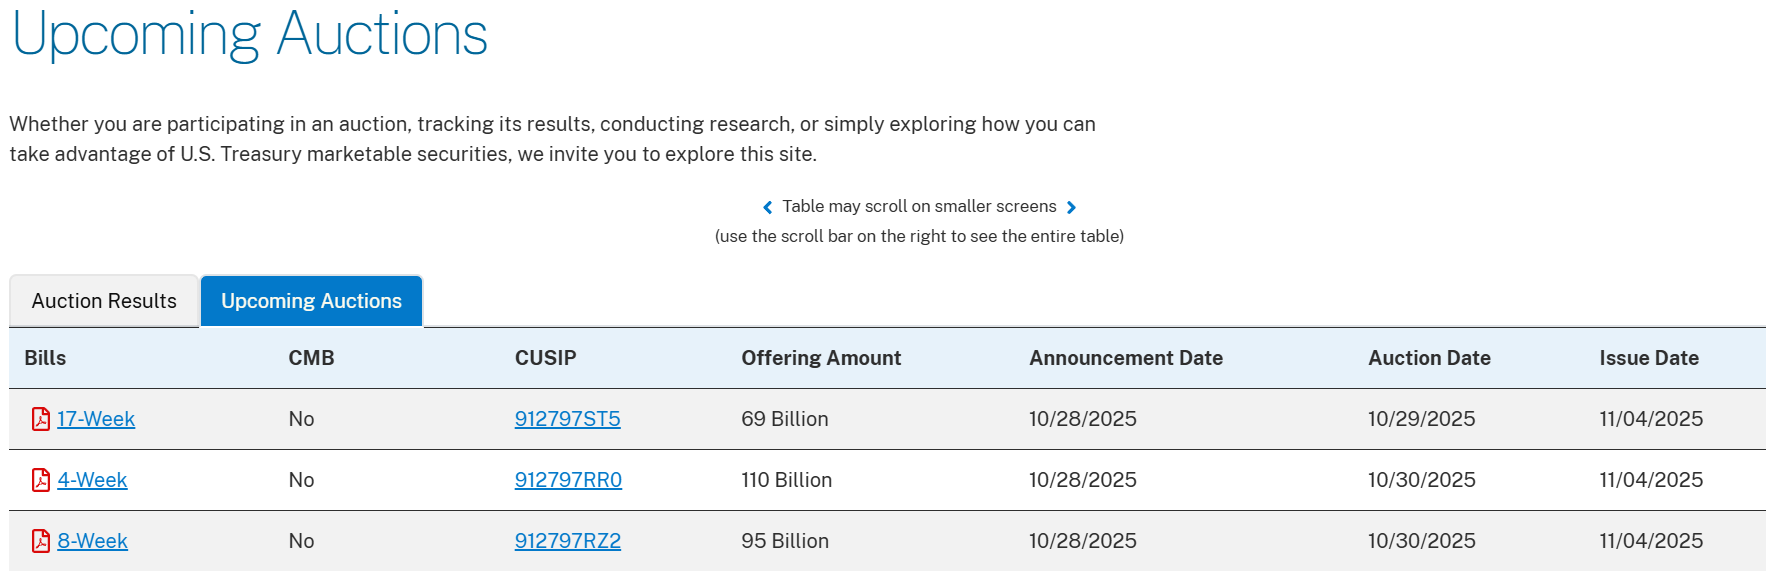Screen dimensions: 1766x571
Task: Open CUSIP 912797ST5 link
Action: coord(567,419)
